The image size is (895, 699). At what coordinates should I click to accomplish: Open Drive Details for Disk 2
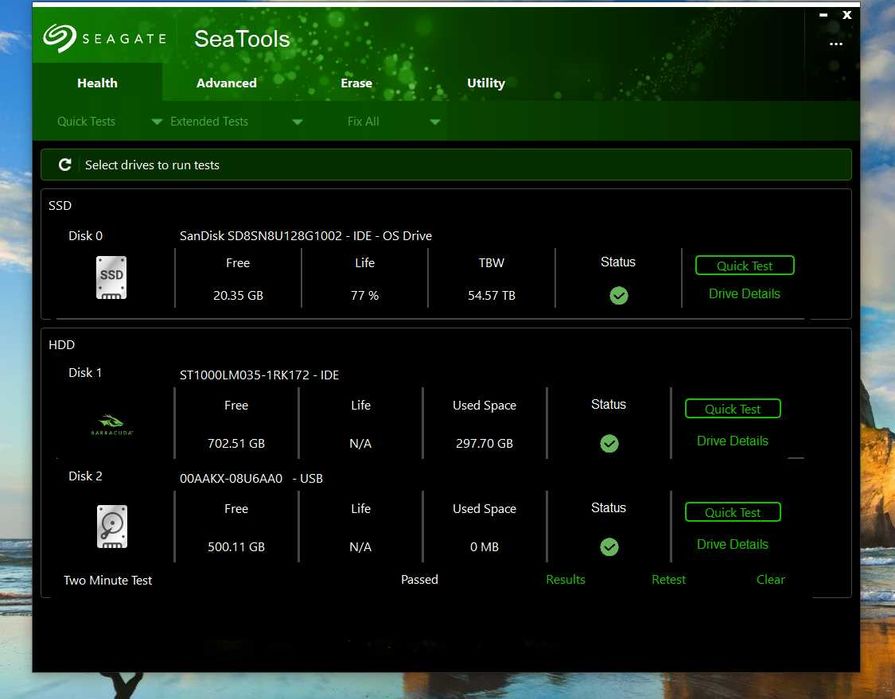coord(732,544)
